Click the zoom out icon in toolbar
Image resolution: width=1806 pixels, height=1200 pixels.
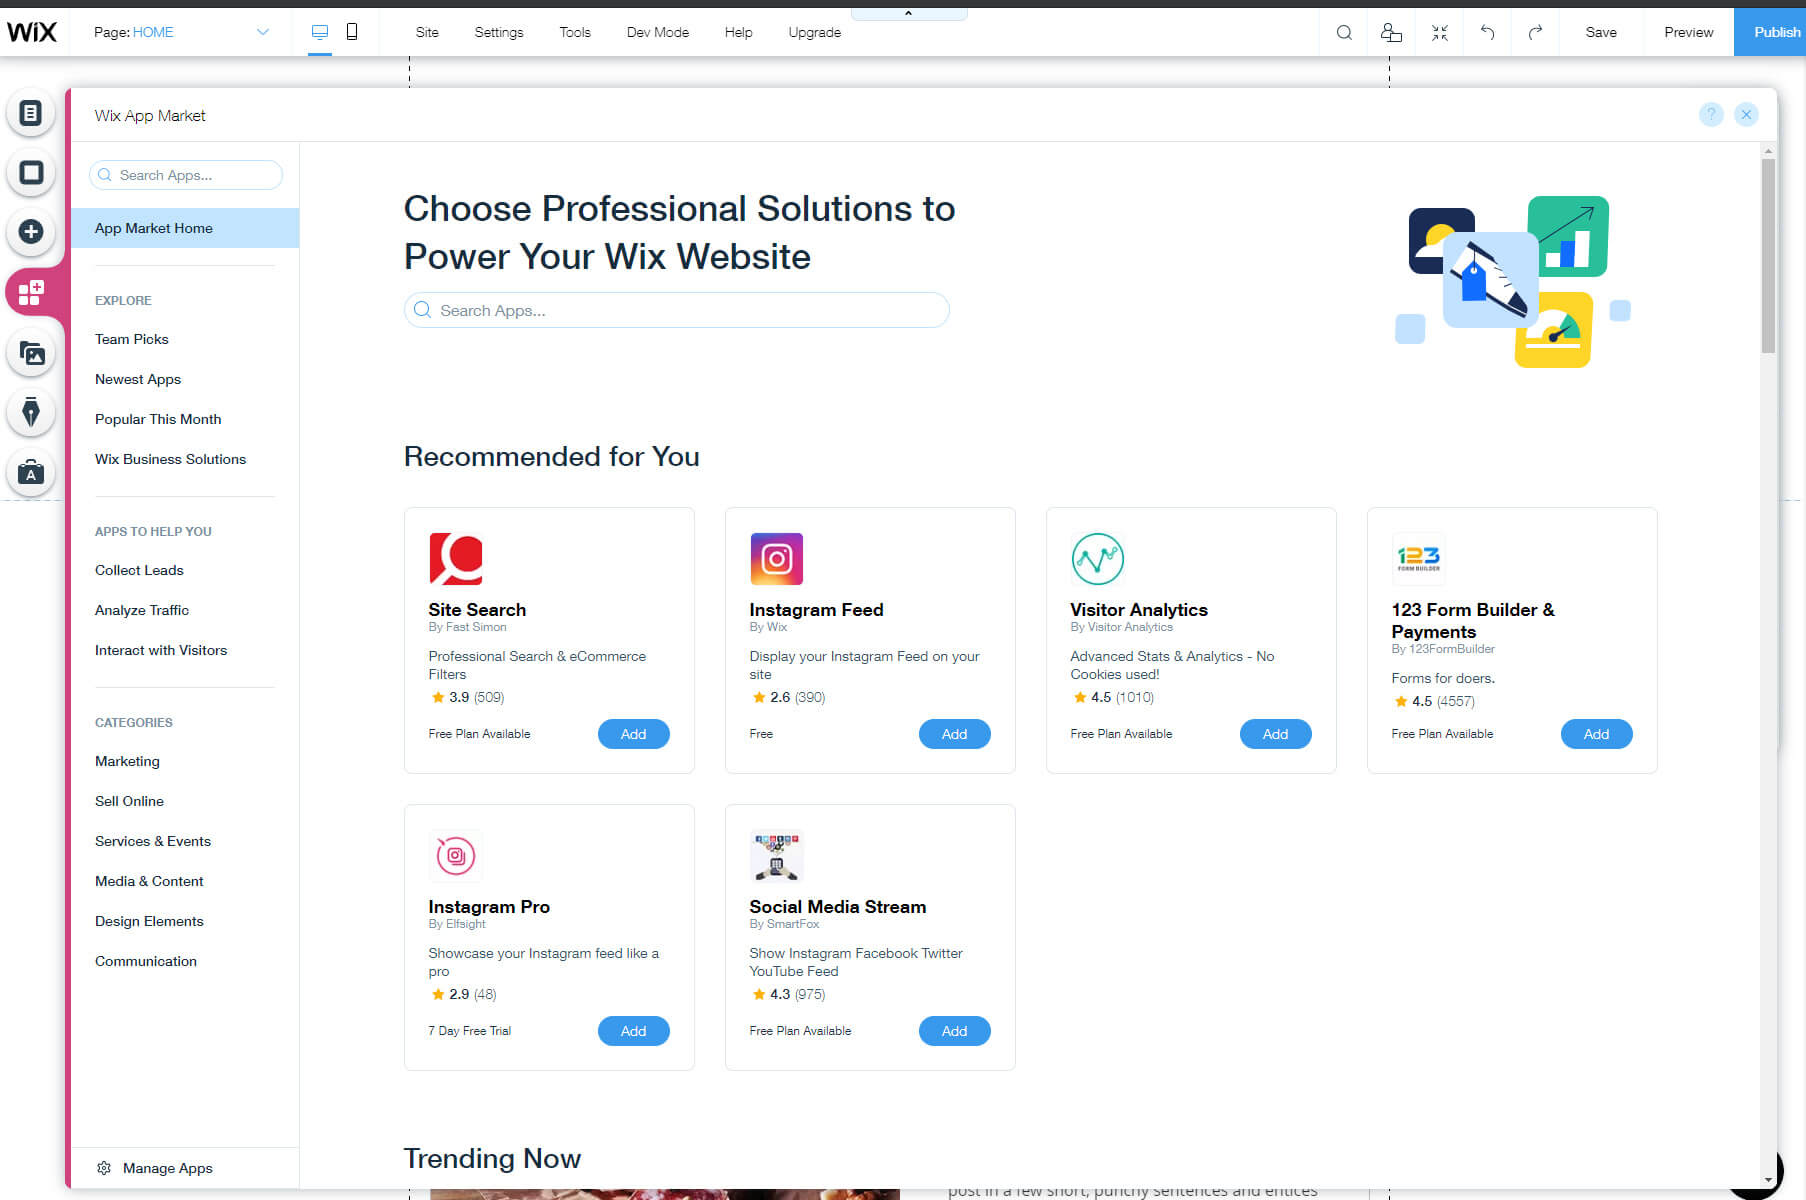point(1440,32)
